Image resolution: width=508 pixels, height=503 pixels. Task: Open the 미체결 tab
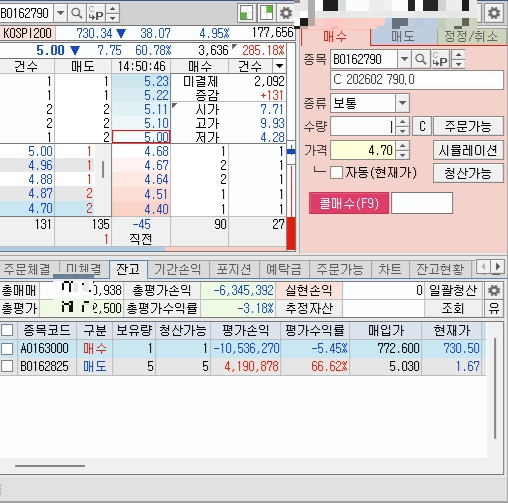point(84,269)
